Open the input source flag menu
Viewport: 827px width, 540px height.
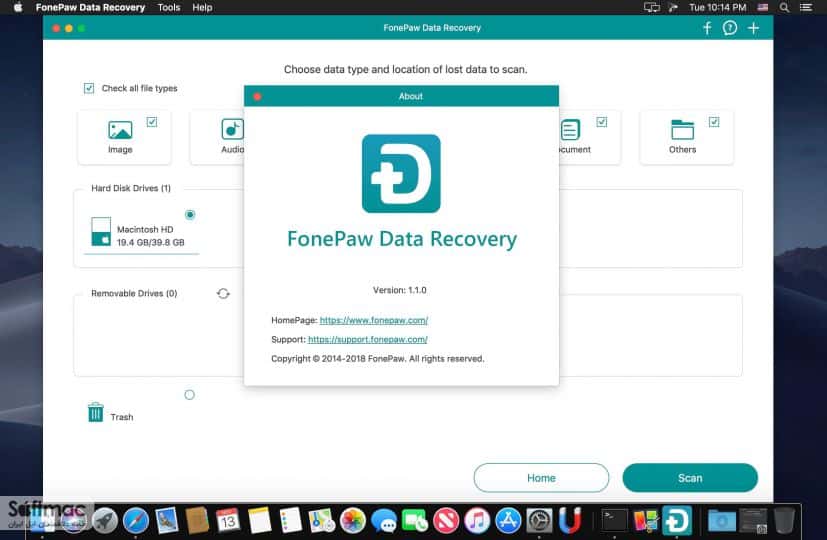point(763,7)
